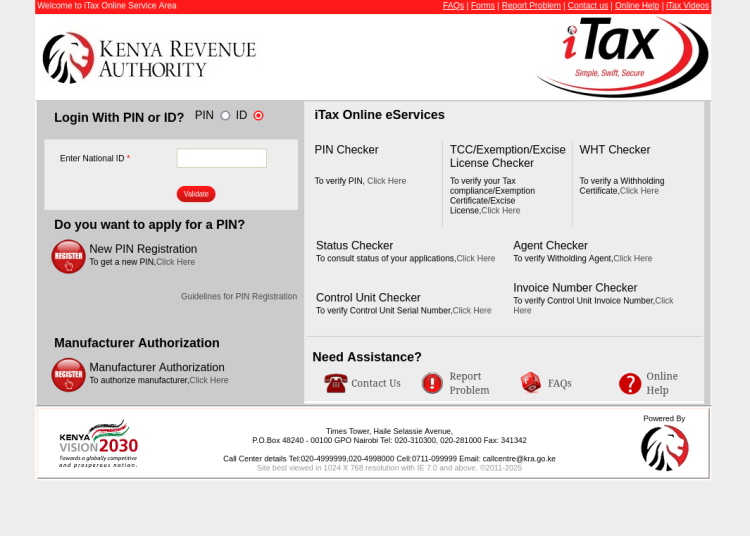Click the WHT Checker heading

[615, 150]
